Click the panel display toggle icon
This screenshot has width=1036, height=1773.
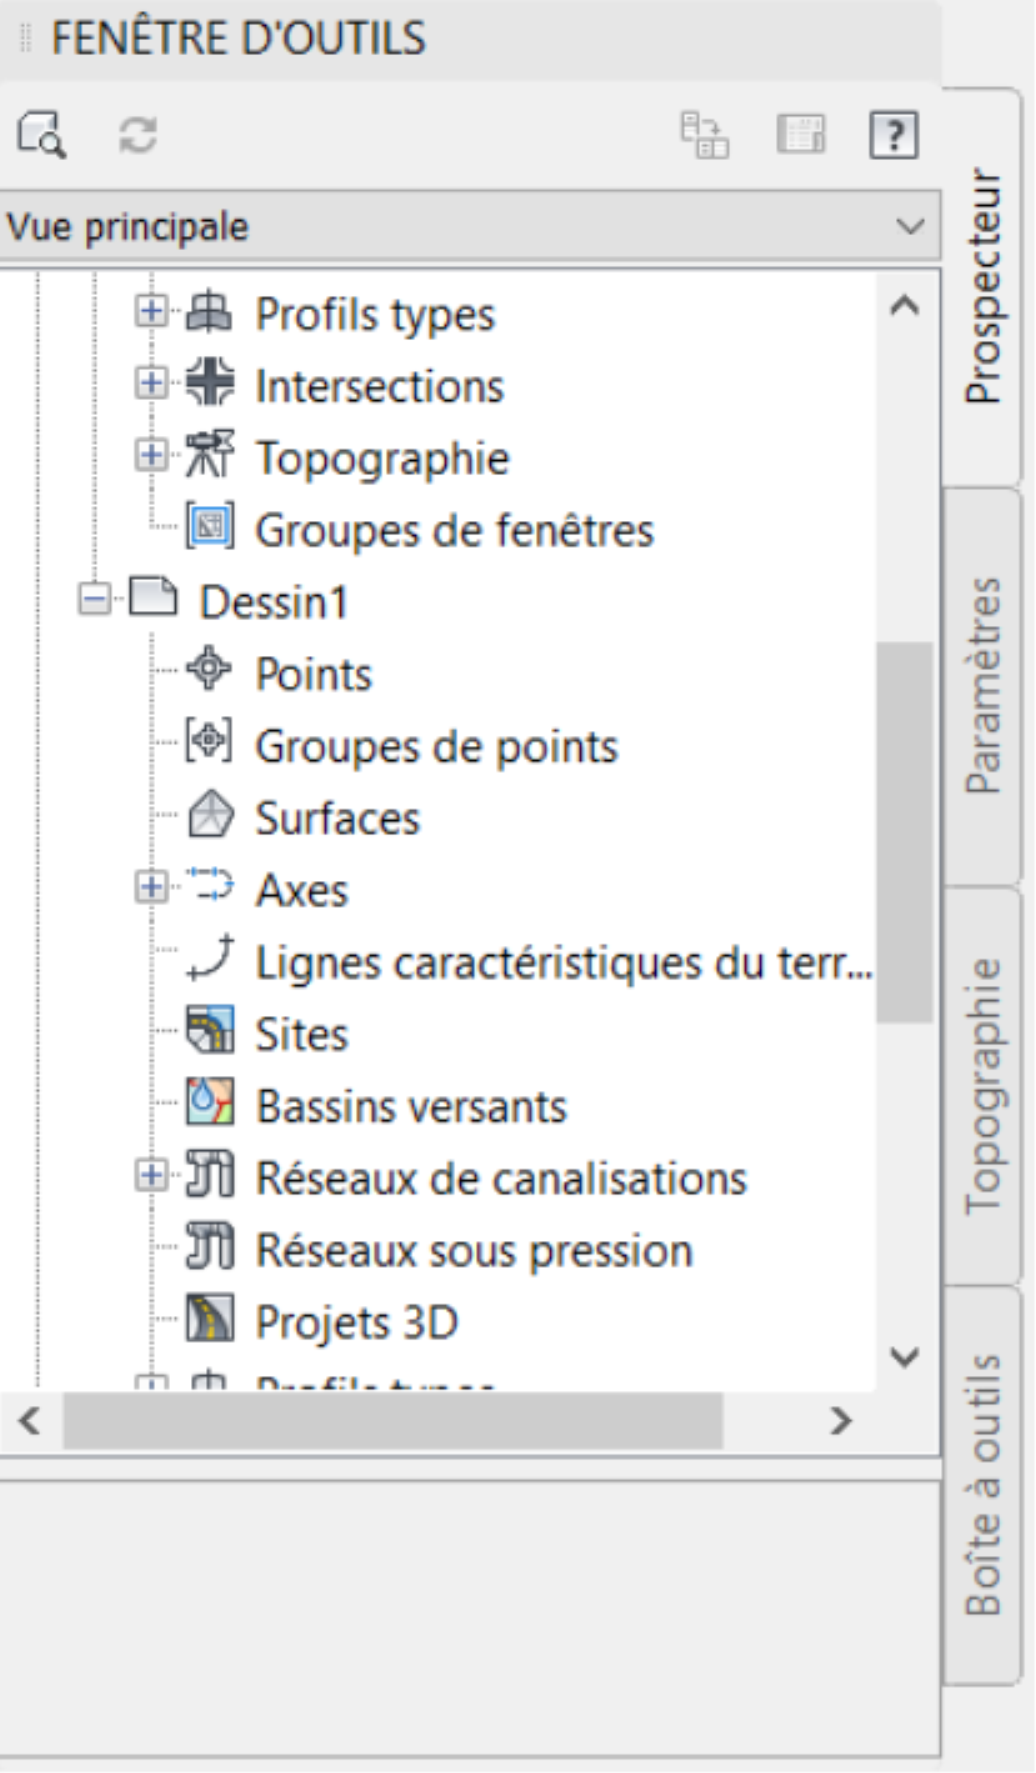tap(801, 134)
